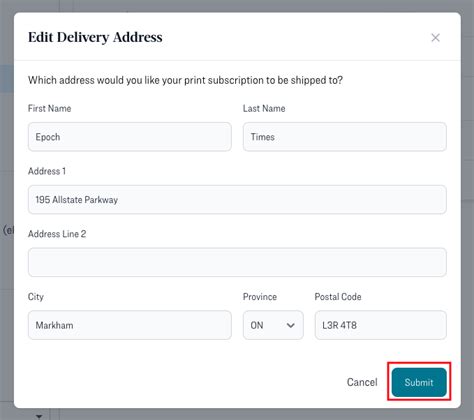Open the Province dropdown showing ON
The image size is (474, 420).
click(273, 325)
